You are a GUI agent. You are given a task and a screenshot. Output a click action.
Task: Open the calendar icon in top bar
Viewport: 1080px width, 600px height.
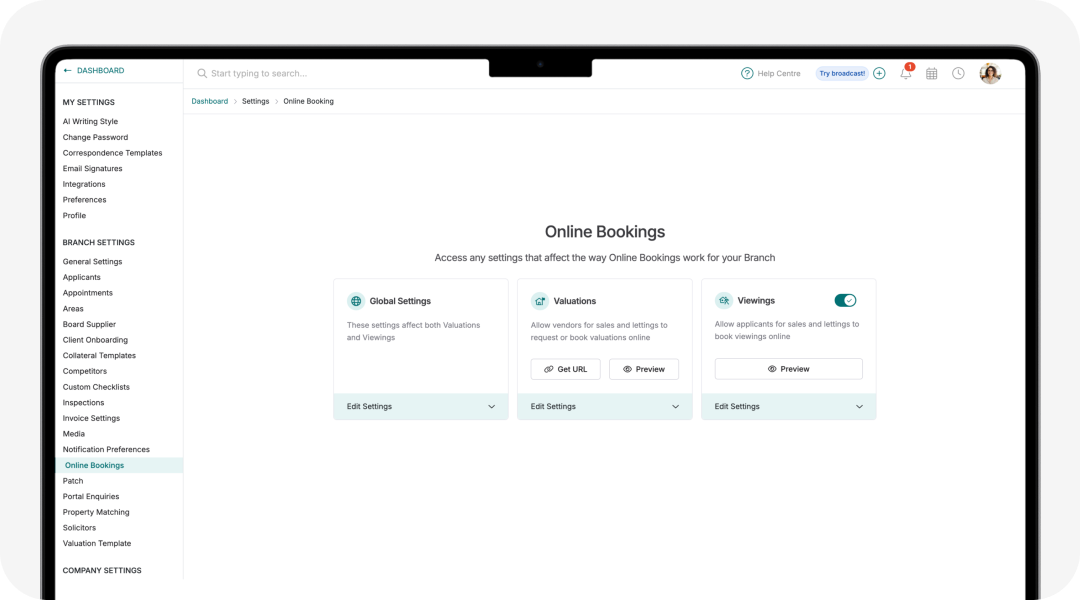tap(931, 73)
